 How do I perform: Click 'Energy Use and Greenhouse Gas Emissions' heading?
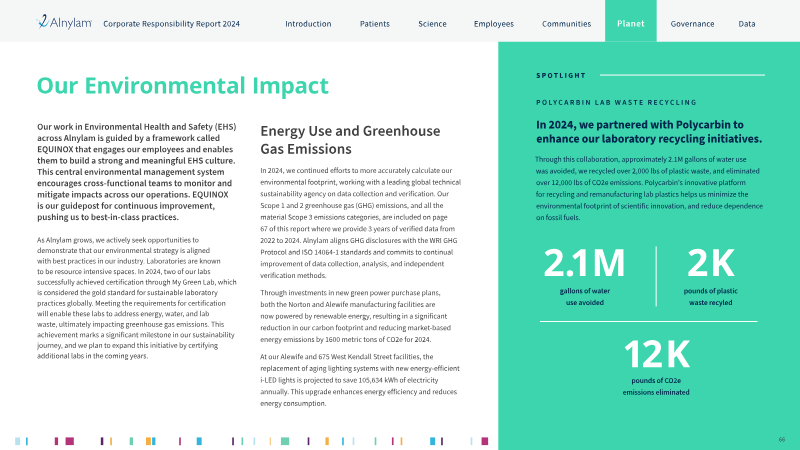[x=350, y=140]
